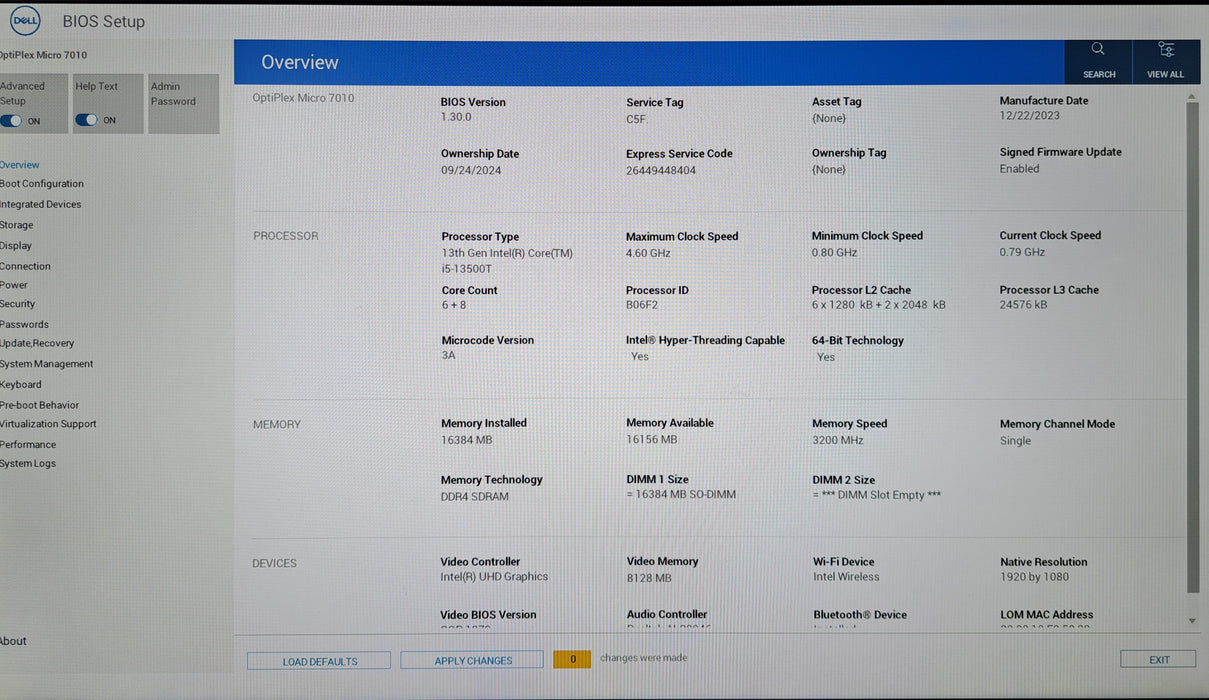Go to Keyboard settings
1209x700 pixels.
pos(21,385)
